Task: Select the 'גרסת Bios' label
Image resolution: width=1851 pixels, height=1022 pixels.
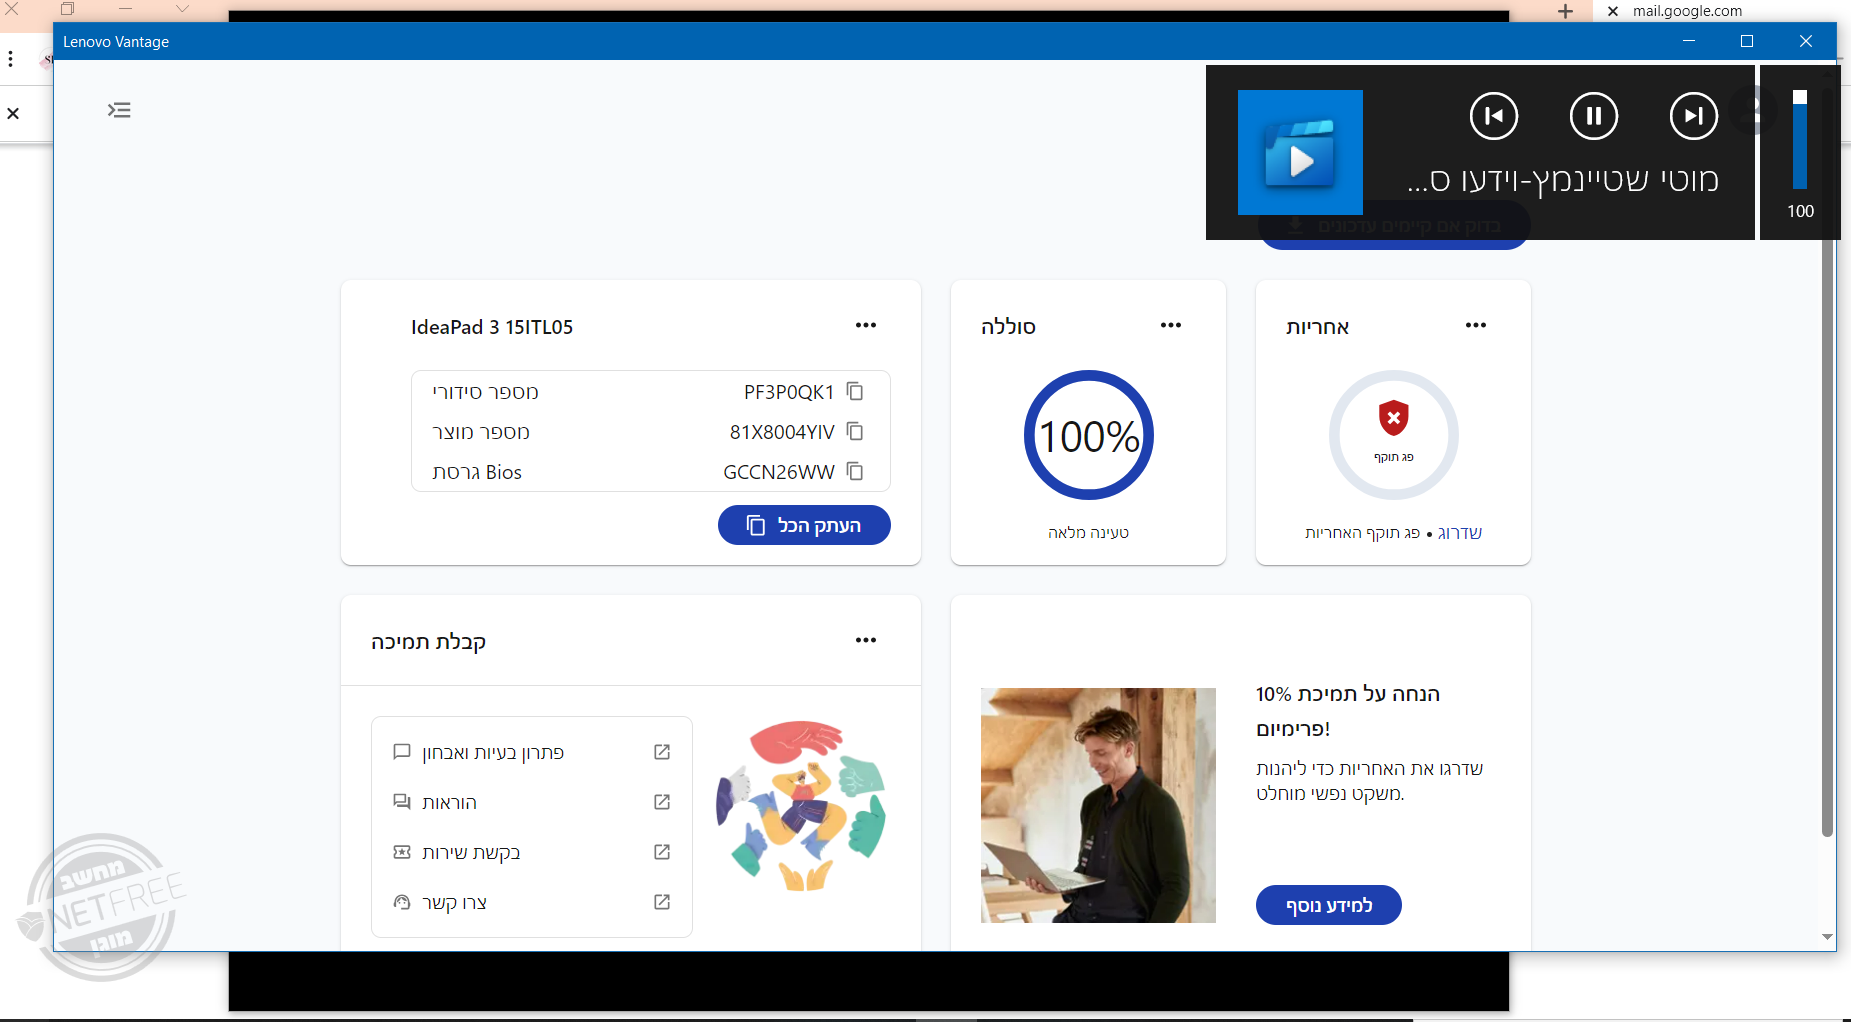Action: click(477, 472)
